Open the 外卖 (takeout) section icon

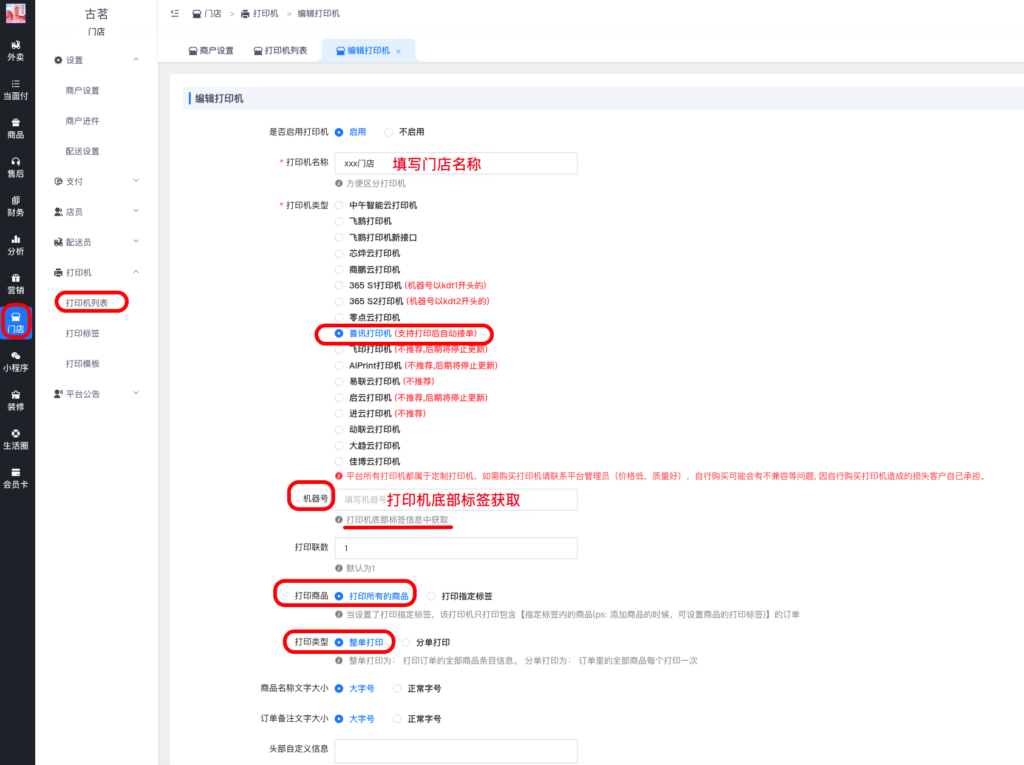pyautogui.click(x=16, y=49)
